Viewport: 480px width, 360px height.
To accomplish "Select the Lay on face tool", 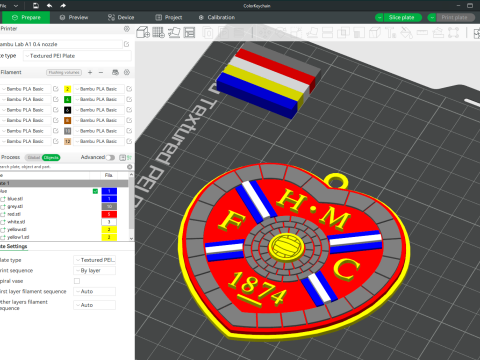I will click(x=312, y=33).
